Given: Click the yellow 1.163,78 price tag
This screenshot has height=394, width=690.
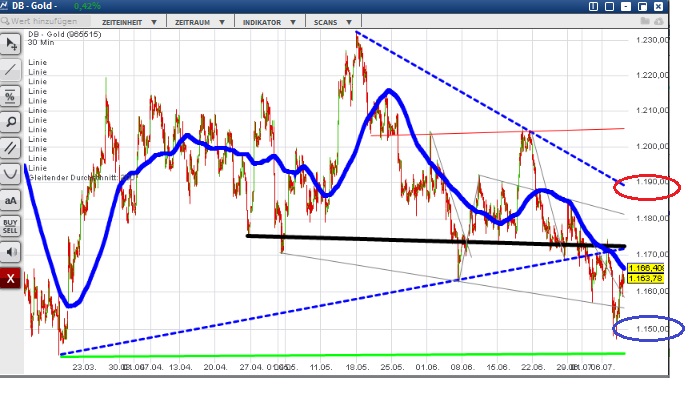Looking at the screenshot, I should 646,278.
